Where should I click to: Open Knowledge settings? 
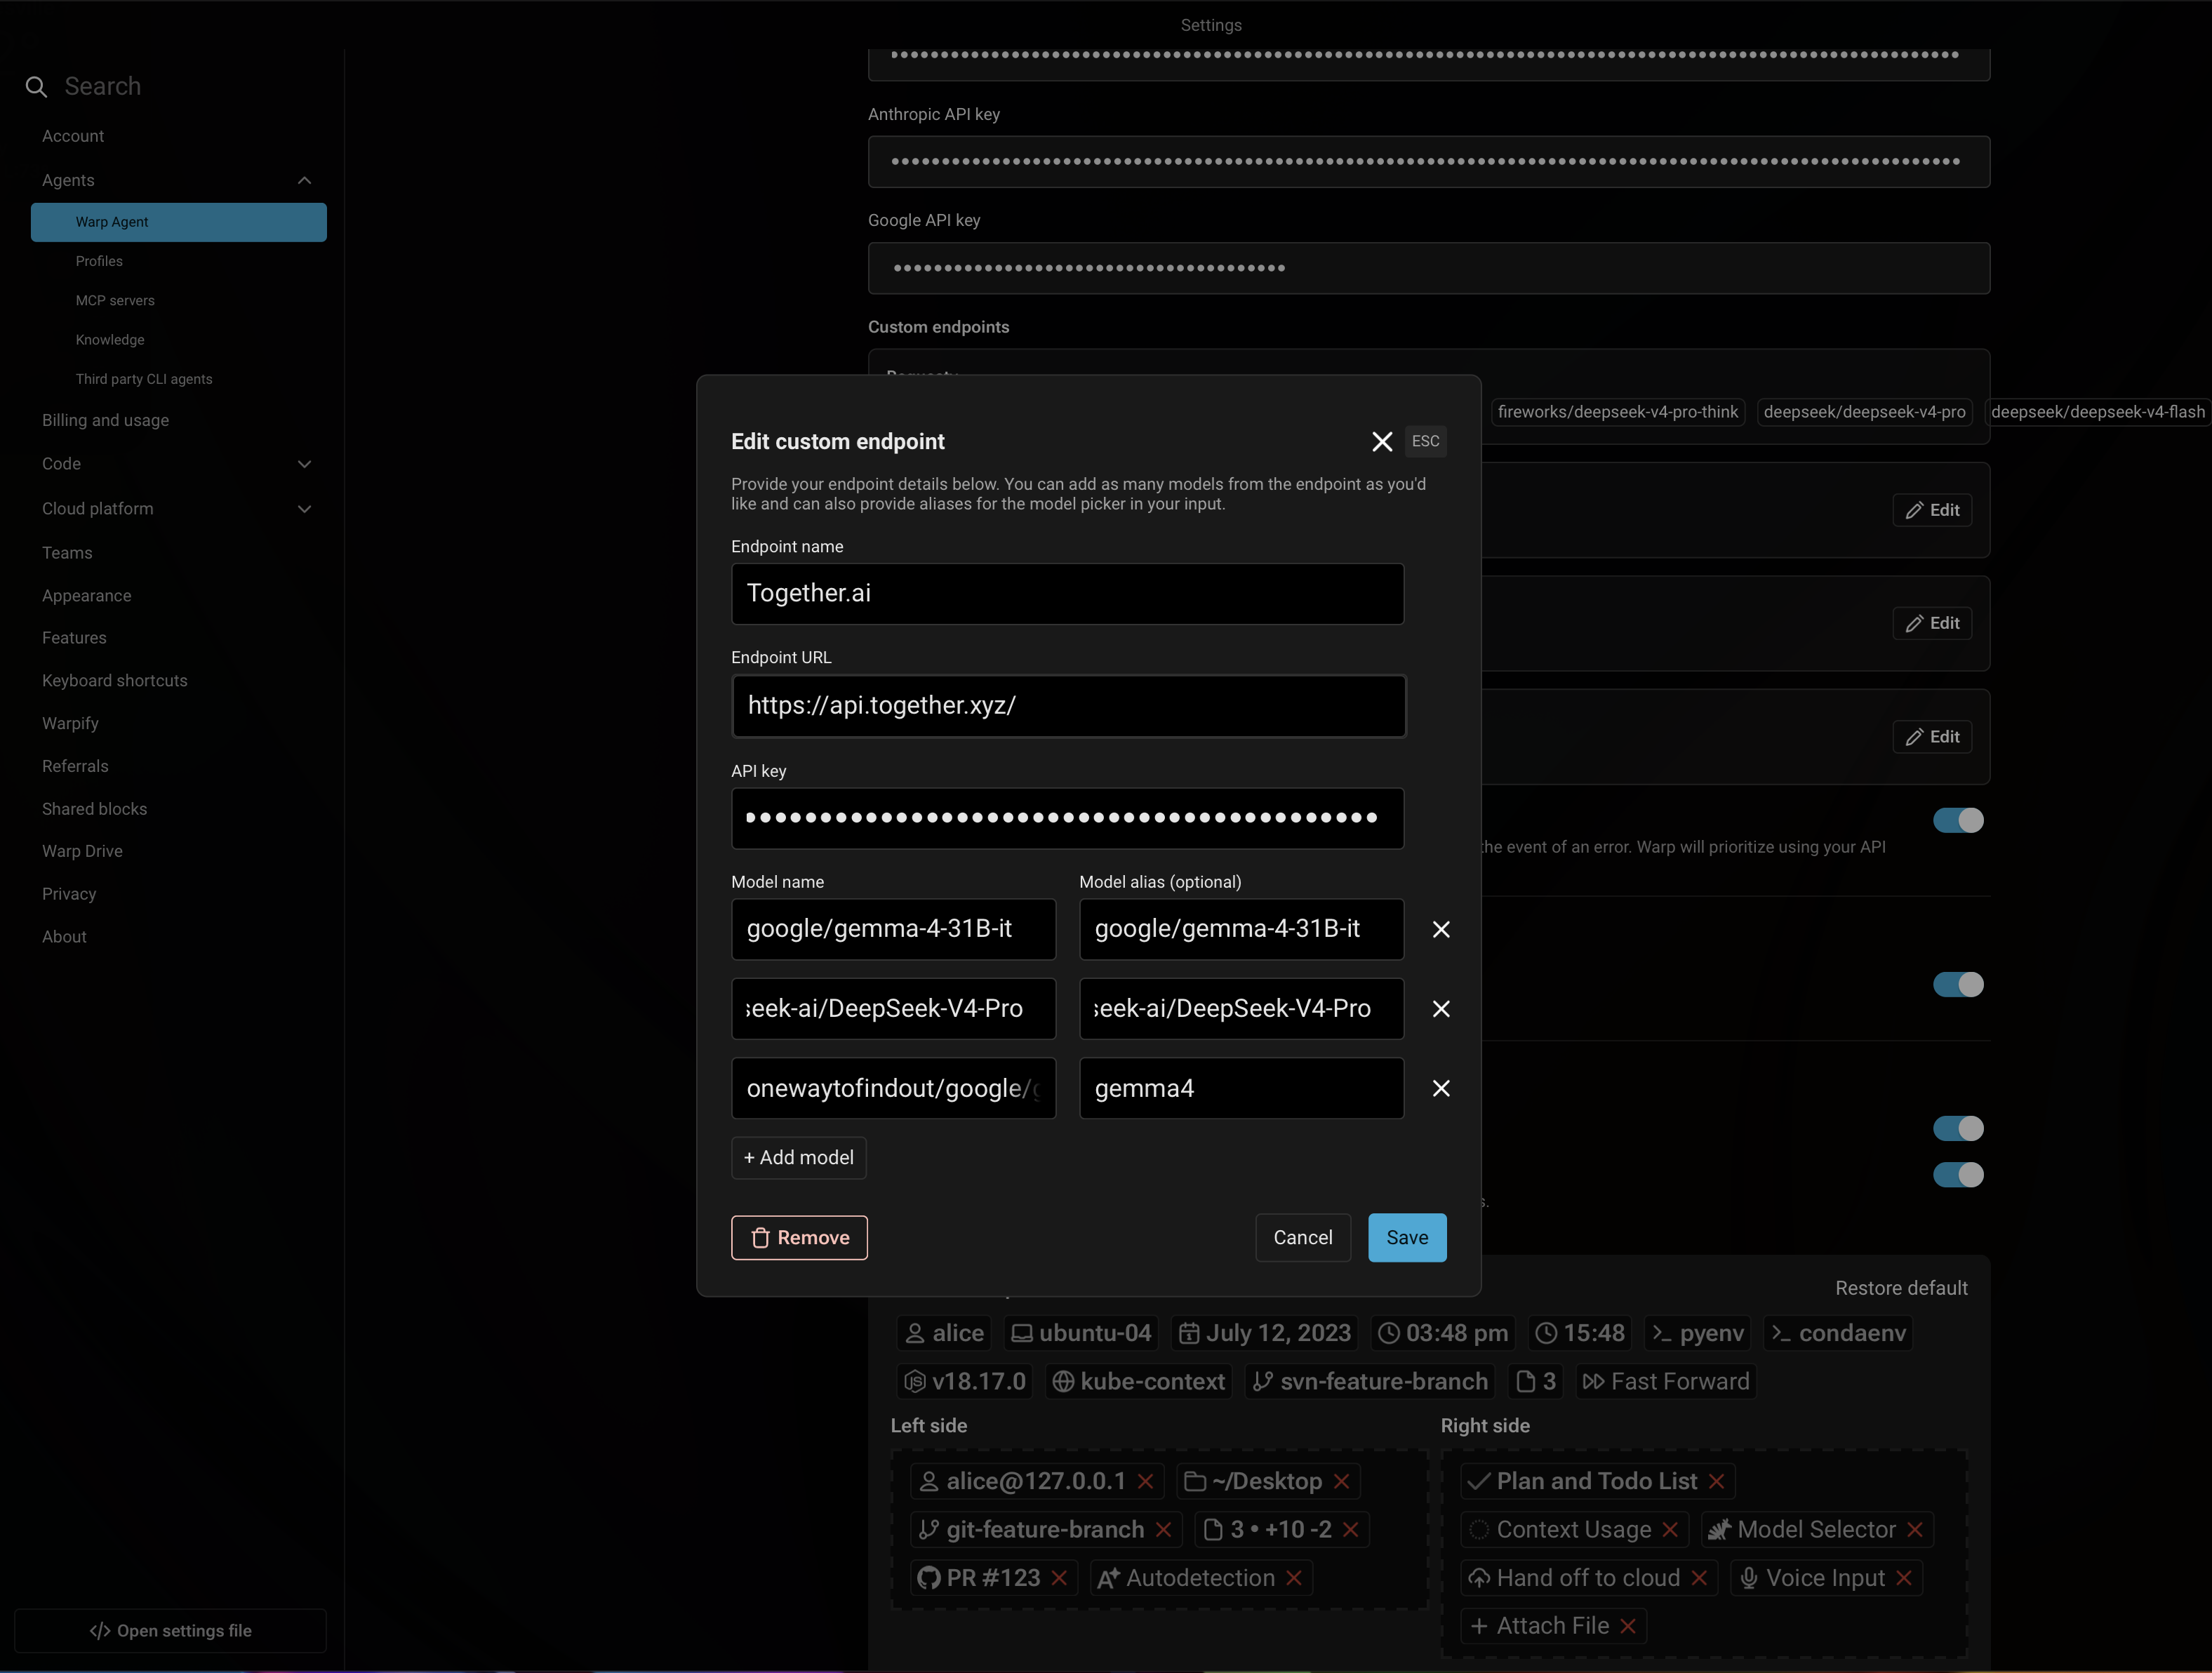110,340
